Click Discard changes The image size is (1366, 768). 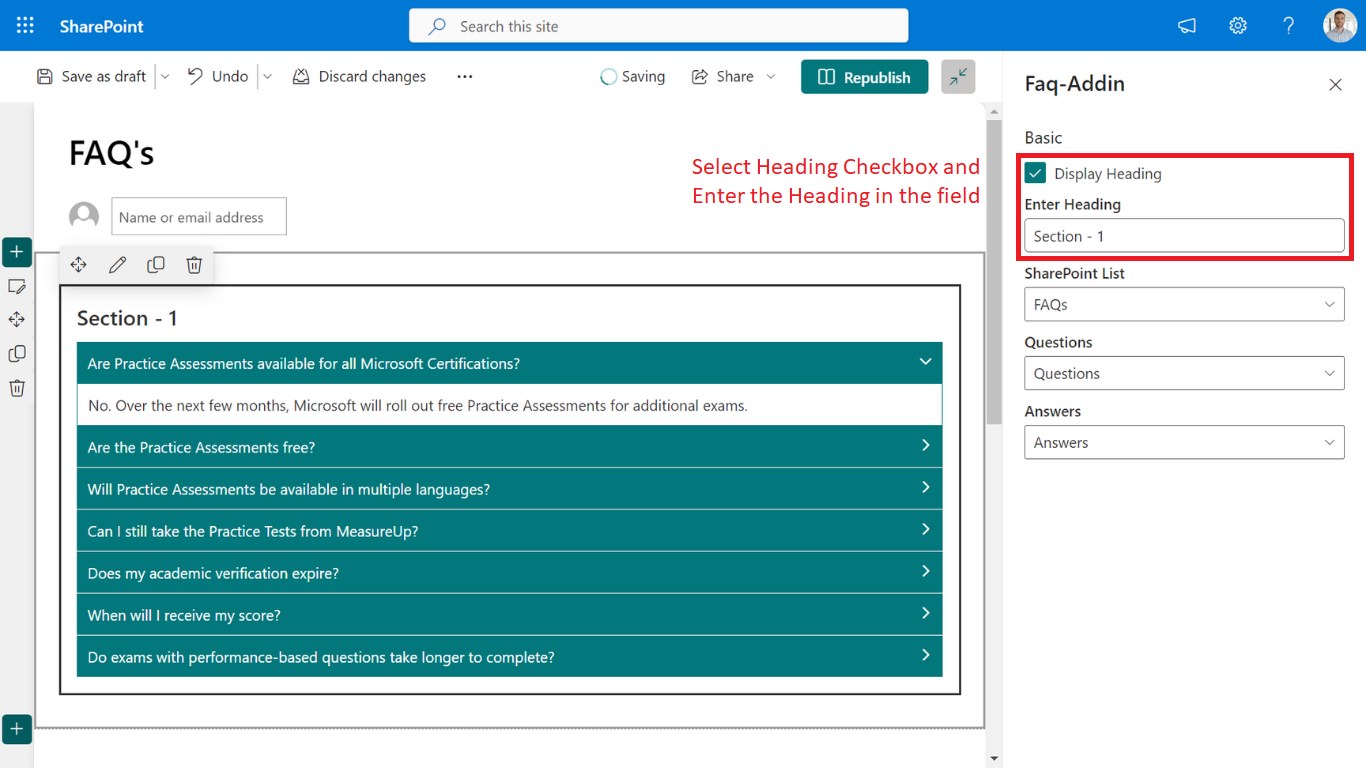[x=359, y=77]
